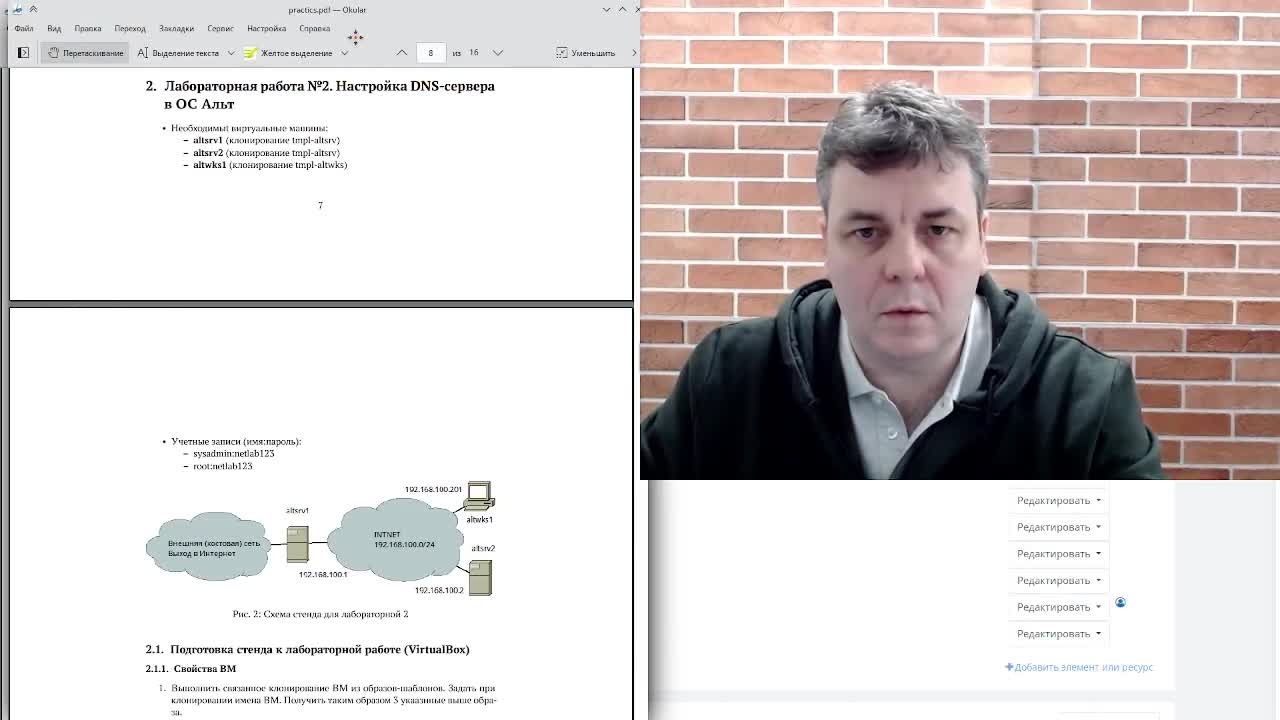This screenshot has width=1280, height=720.
Task: Click the 192.168.100.2 address label
Action: [x=439, y=590]
